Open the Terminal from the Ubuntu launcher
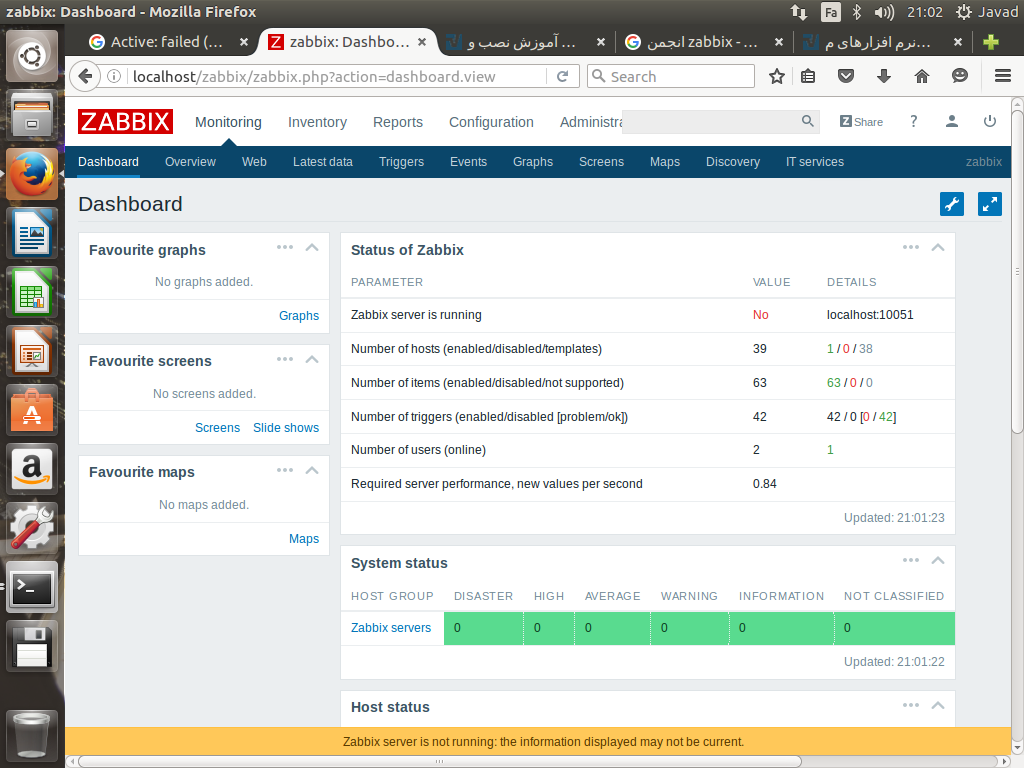Image resolution: width=1024 pixels, height=768 pixels. tap(32, 587)
